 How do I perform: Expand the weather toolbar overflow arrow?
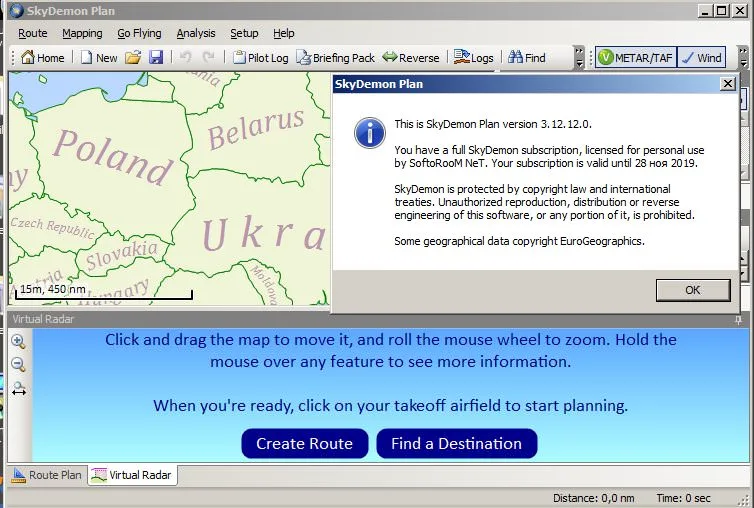pos(742,58)
